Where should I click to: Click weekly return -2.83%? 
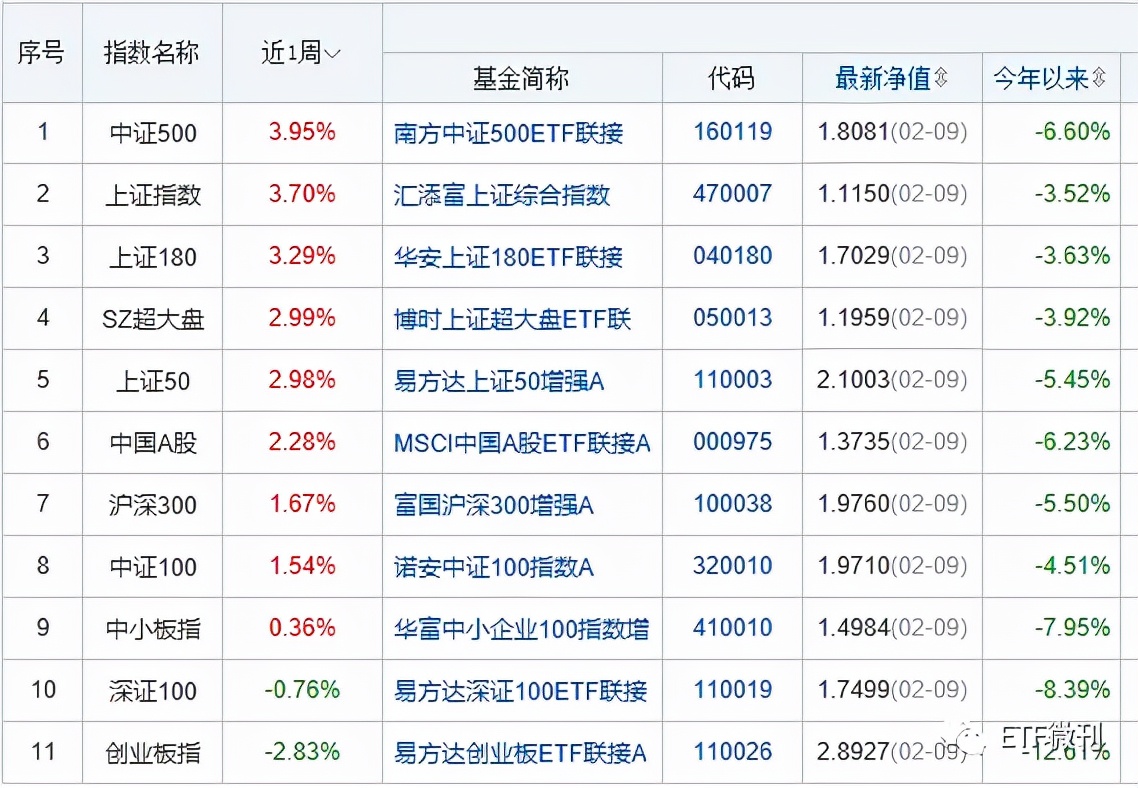tap(302, 752)
